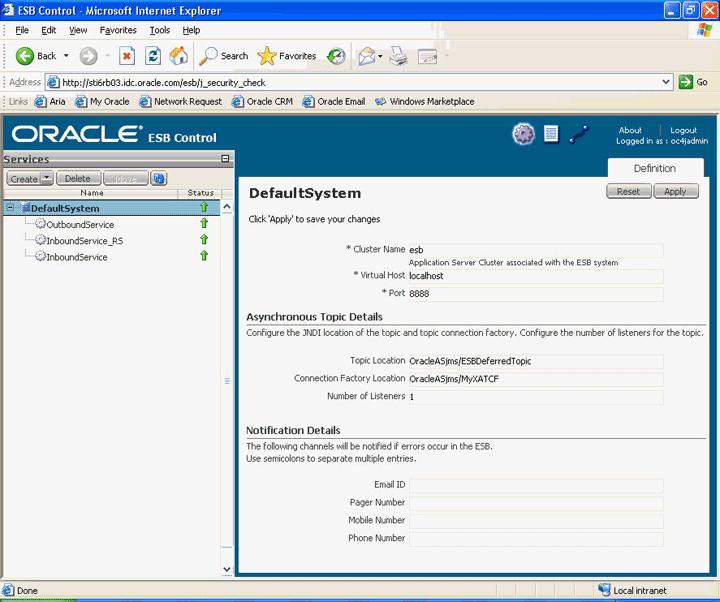Click the gear icon of InboundService_RS
Screen dimensions: 720x602
click(40, 240)
